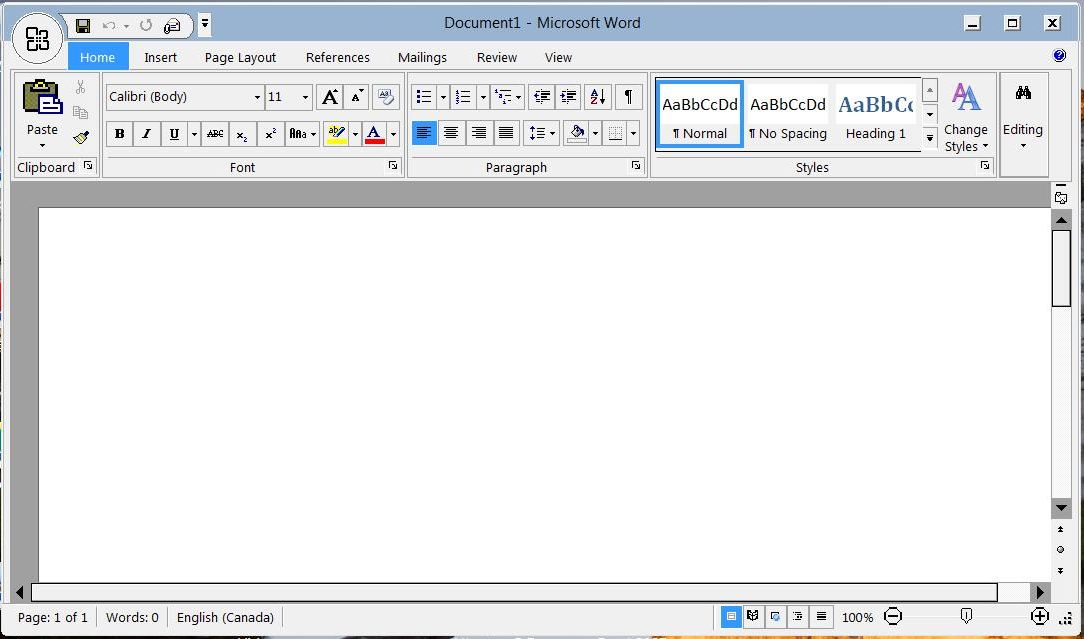Image resolution: width=1084 pixels, height=639 pixels.
Task: Click the Redo icon
Action: (146, 26)
